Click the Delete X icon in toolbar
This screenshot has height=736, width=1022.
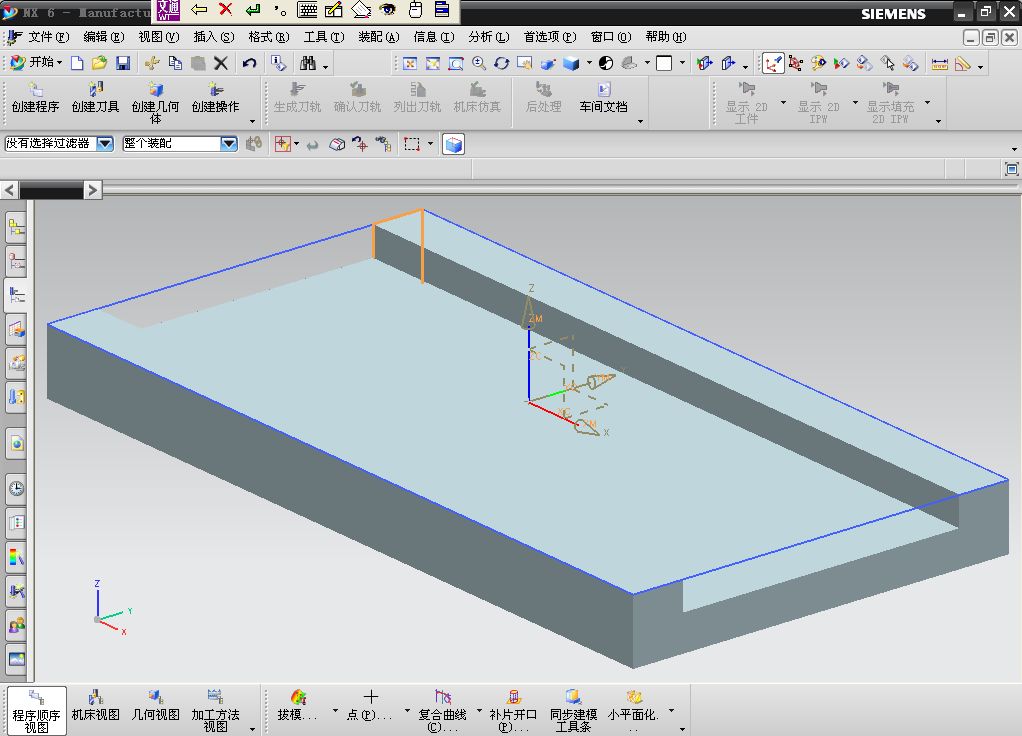[x=221, y=63]
